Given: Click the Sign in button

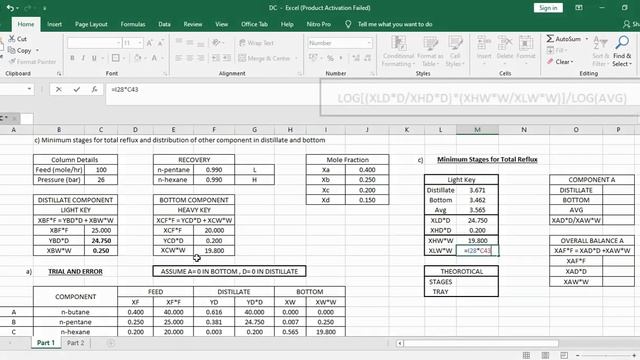Looking at the screenshot, I should coord(548,8).
